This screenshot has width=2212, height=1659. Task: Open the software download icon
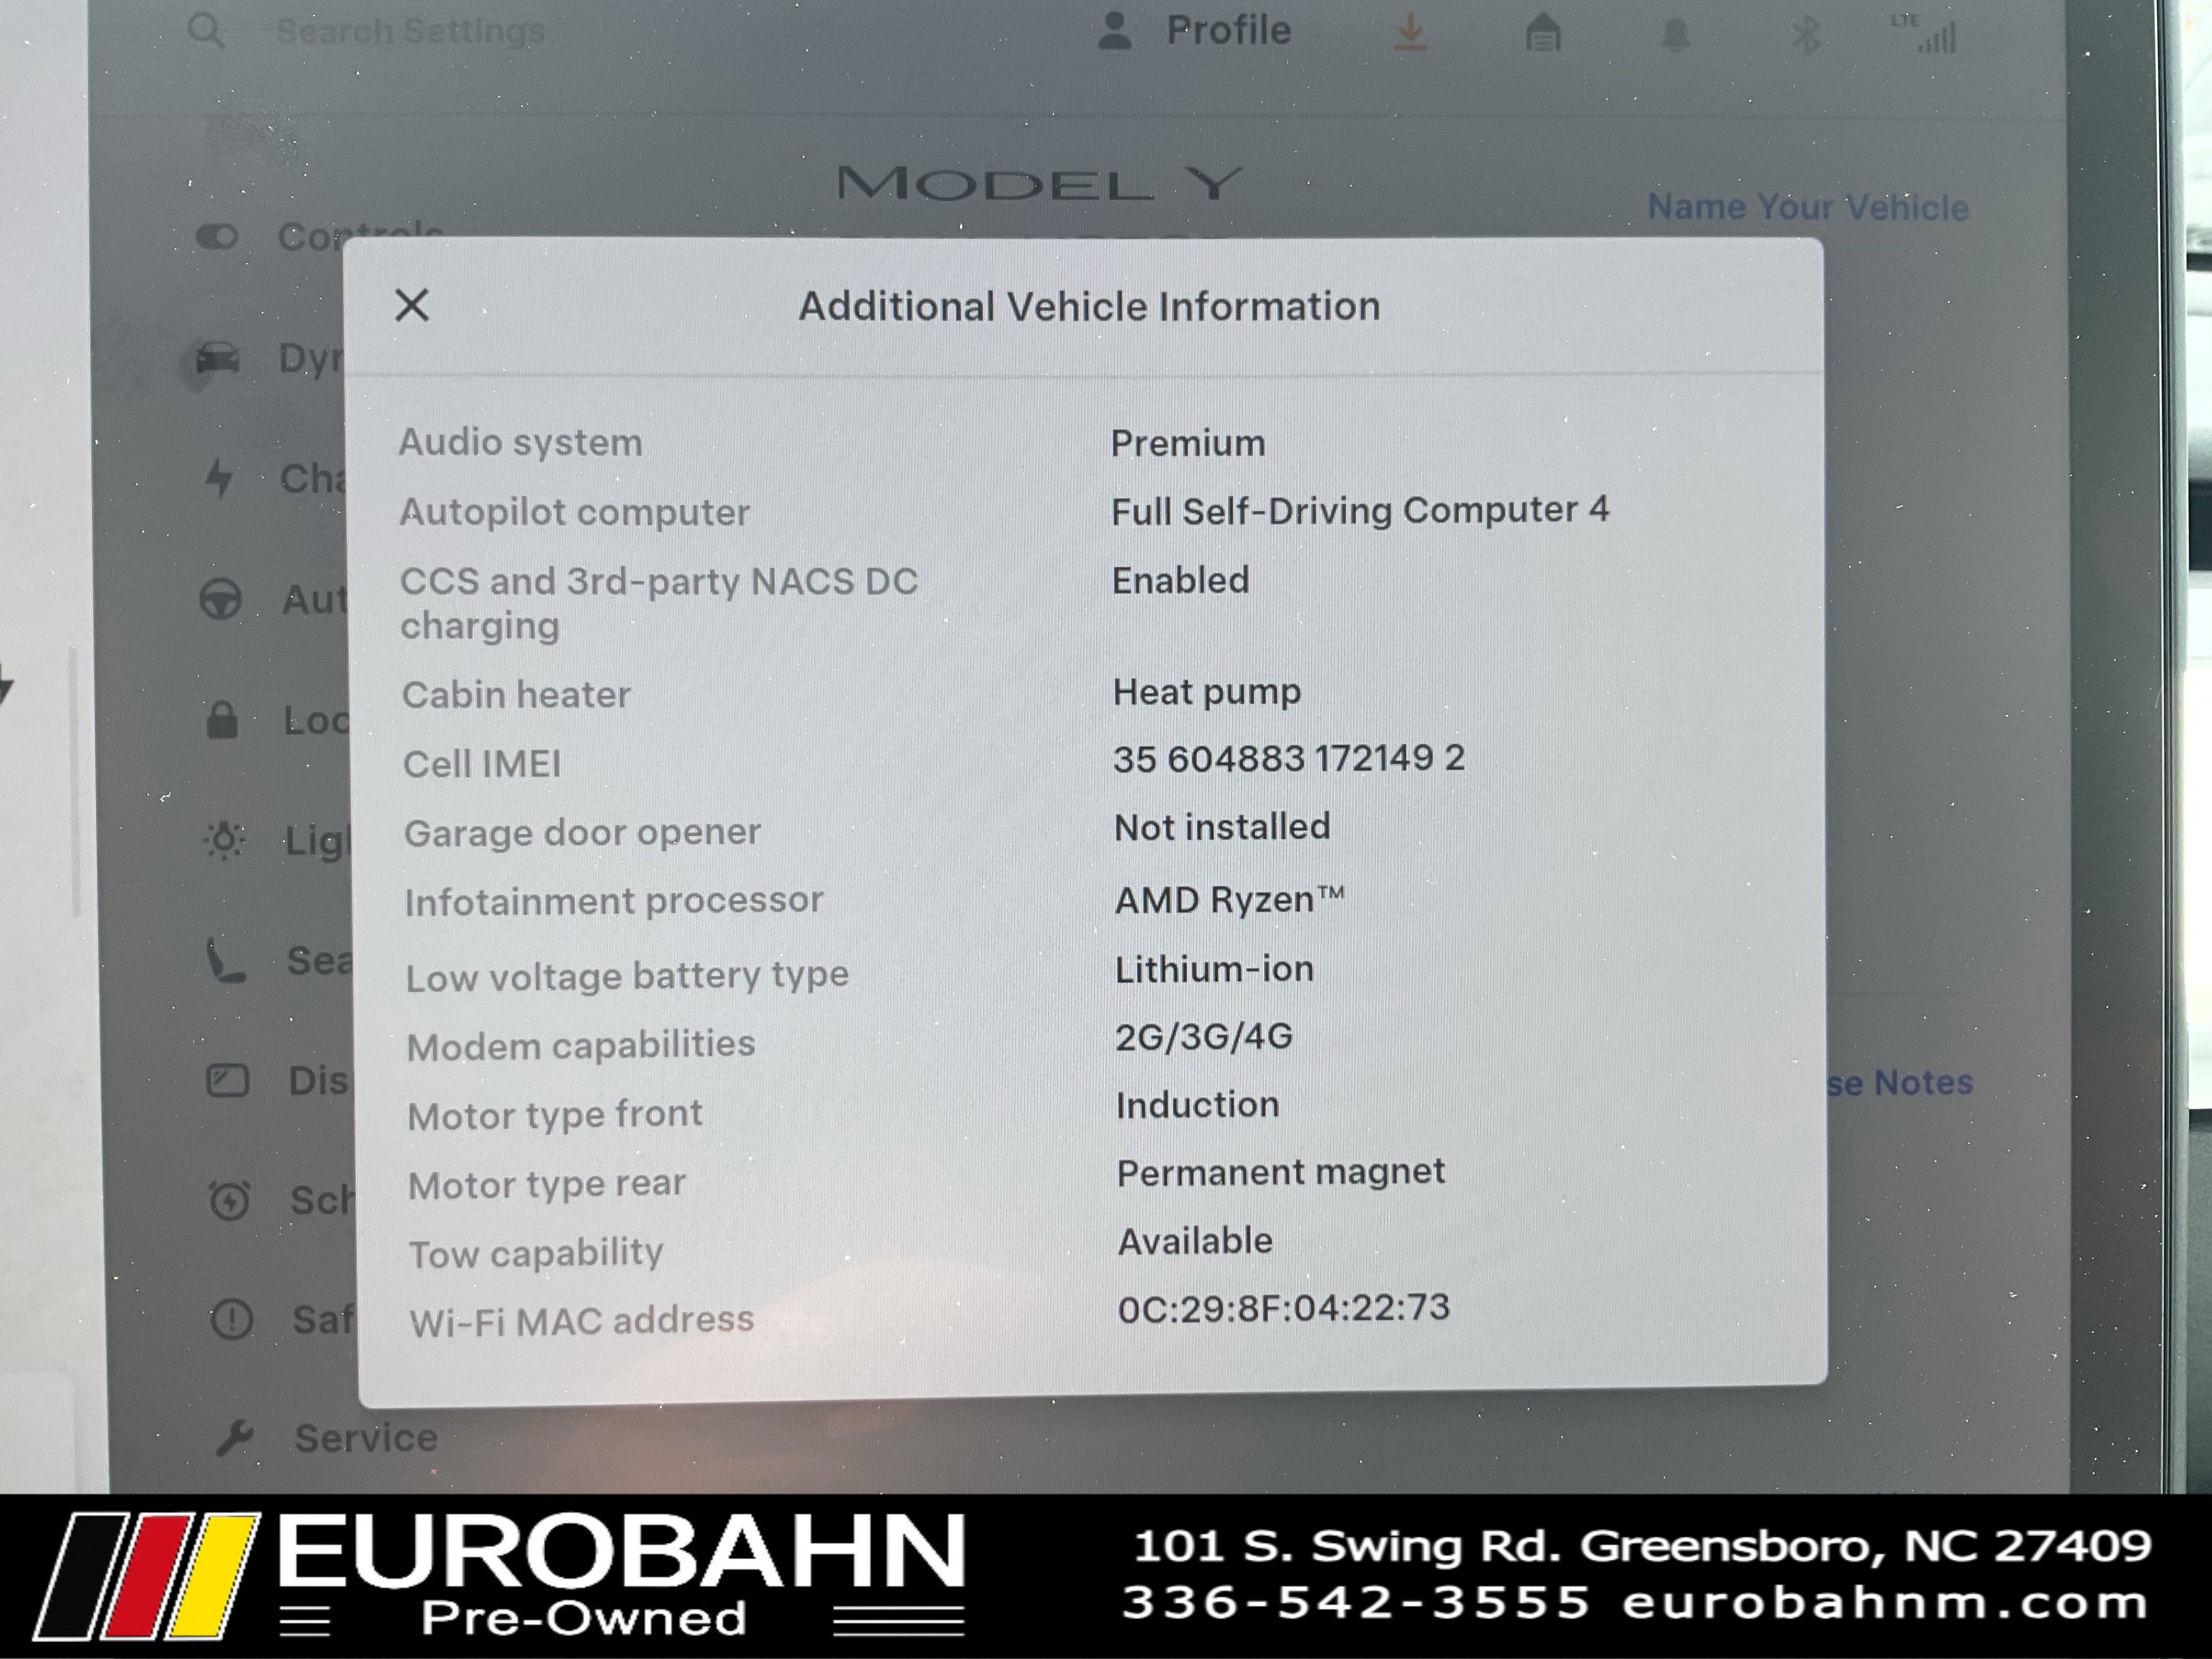(x=1410, y=33)
